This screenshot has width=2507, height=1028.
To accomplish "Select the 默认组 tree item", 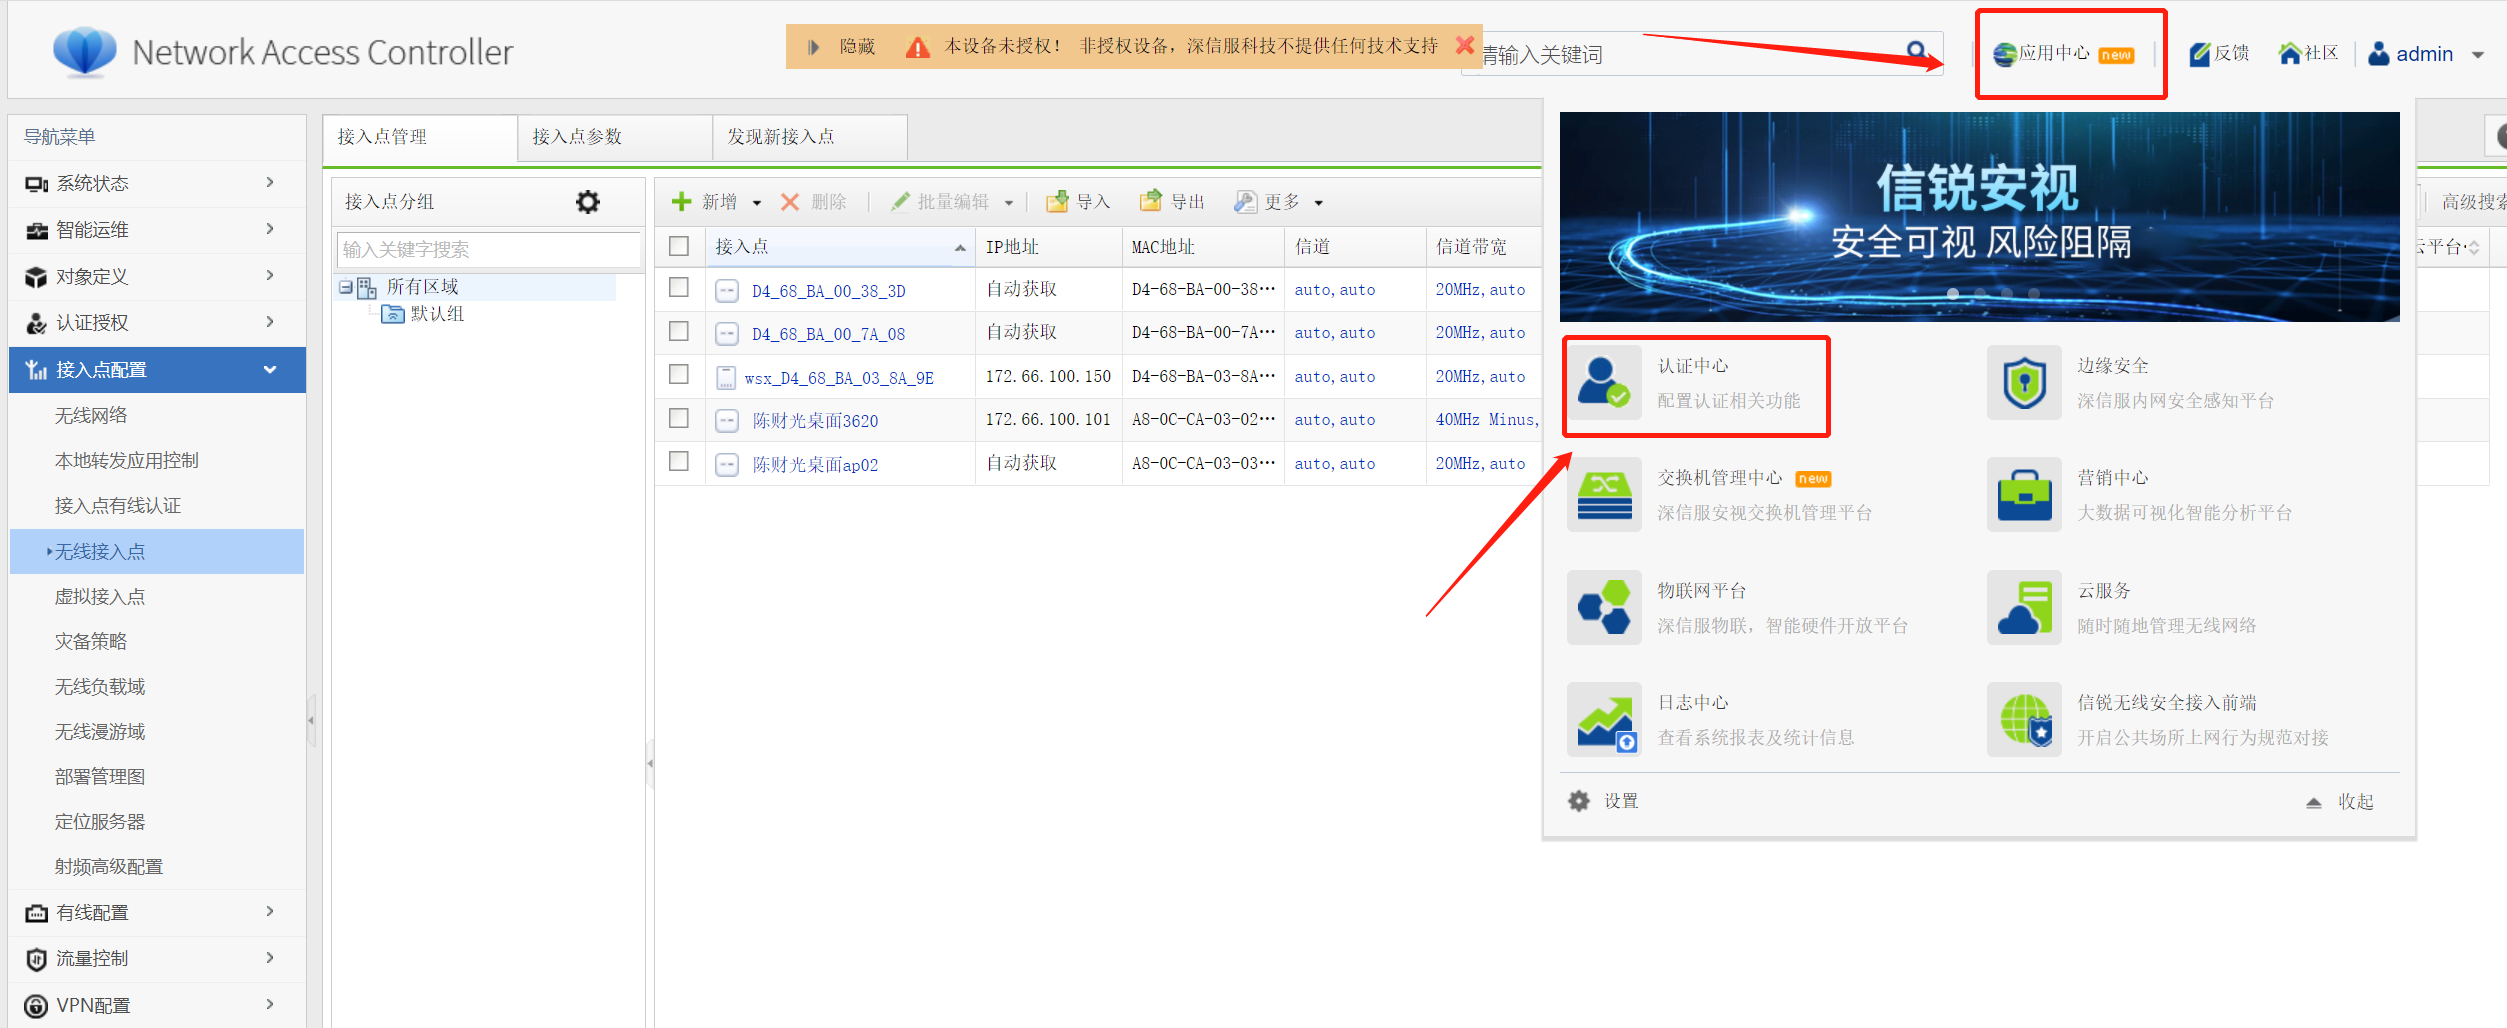I will click(437, 314).
